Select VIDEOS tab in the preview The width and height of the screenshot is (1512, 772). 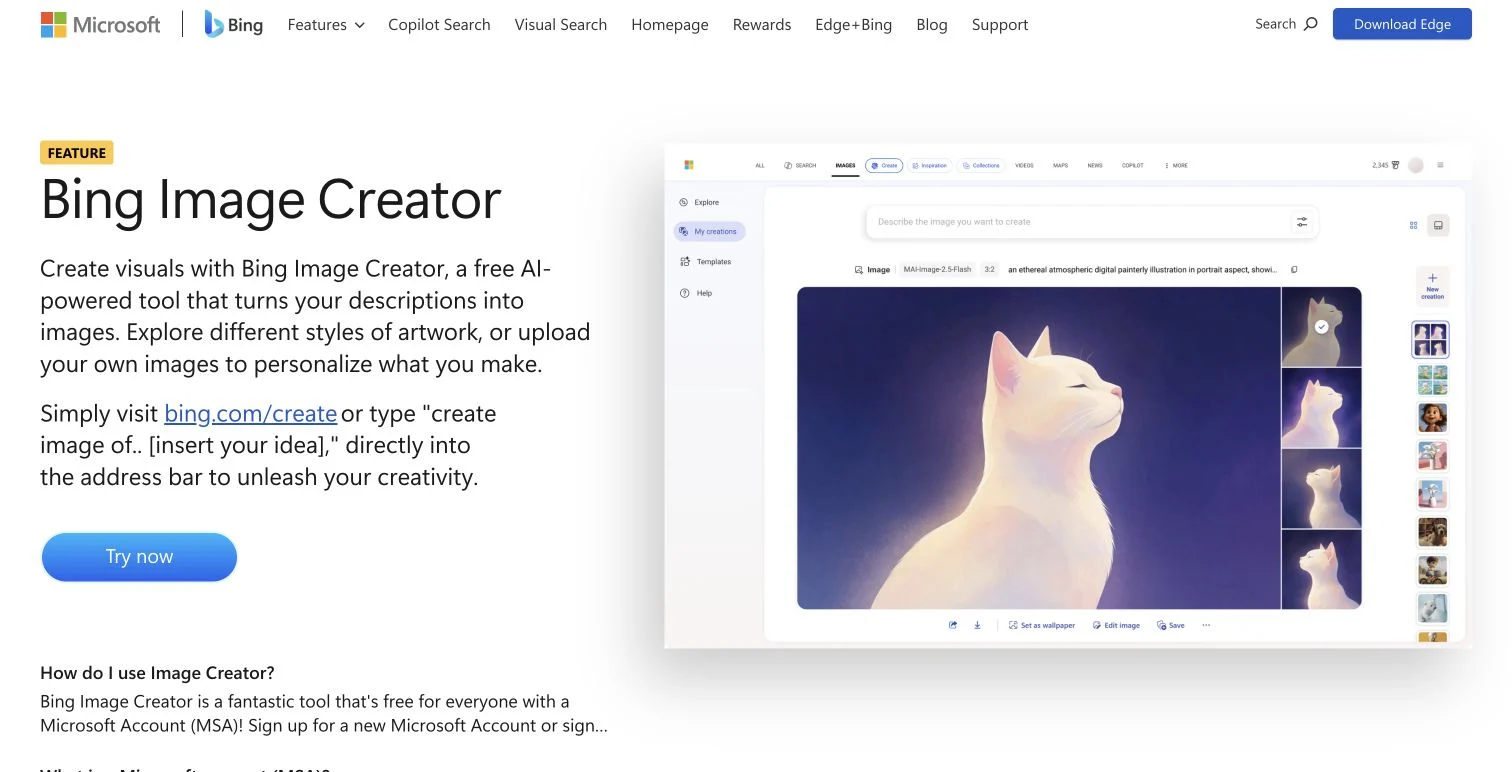pos(1024,165)
